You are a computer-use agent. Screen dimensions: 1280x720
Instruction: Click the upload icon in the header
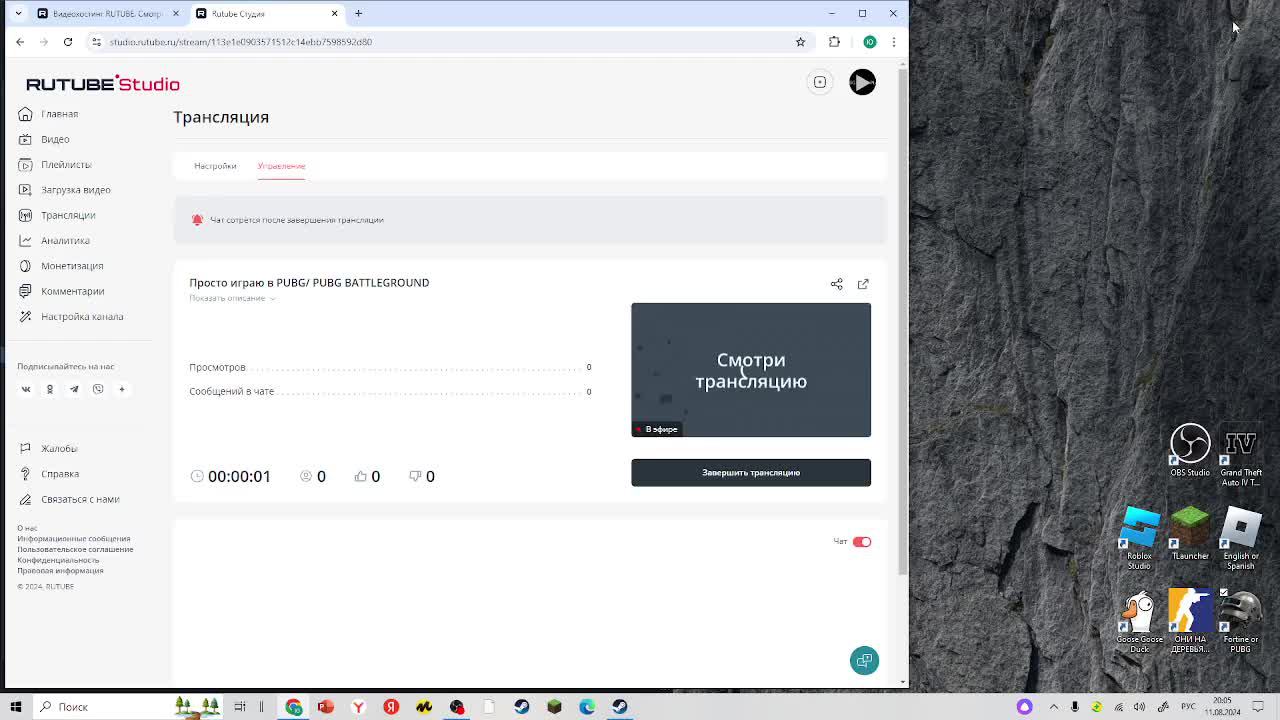(x=820, y=82)
